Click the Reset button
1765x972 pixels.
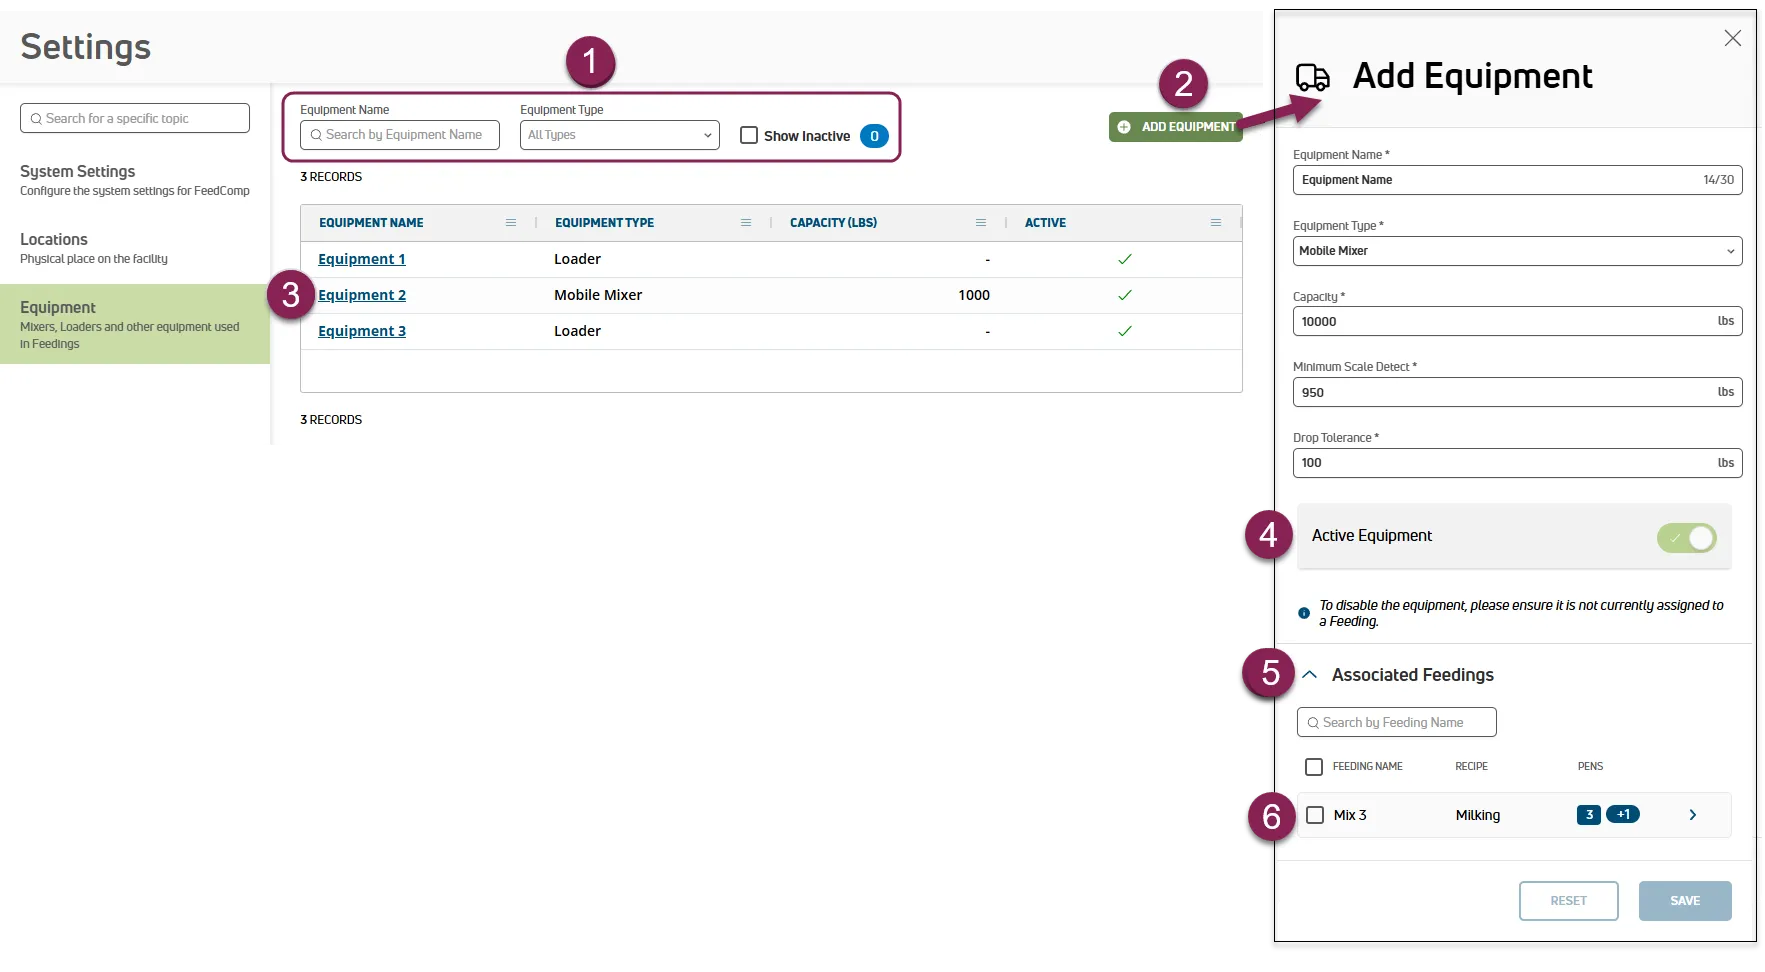pos(1569,901)
